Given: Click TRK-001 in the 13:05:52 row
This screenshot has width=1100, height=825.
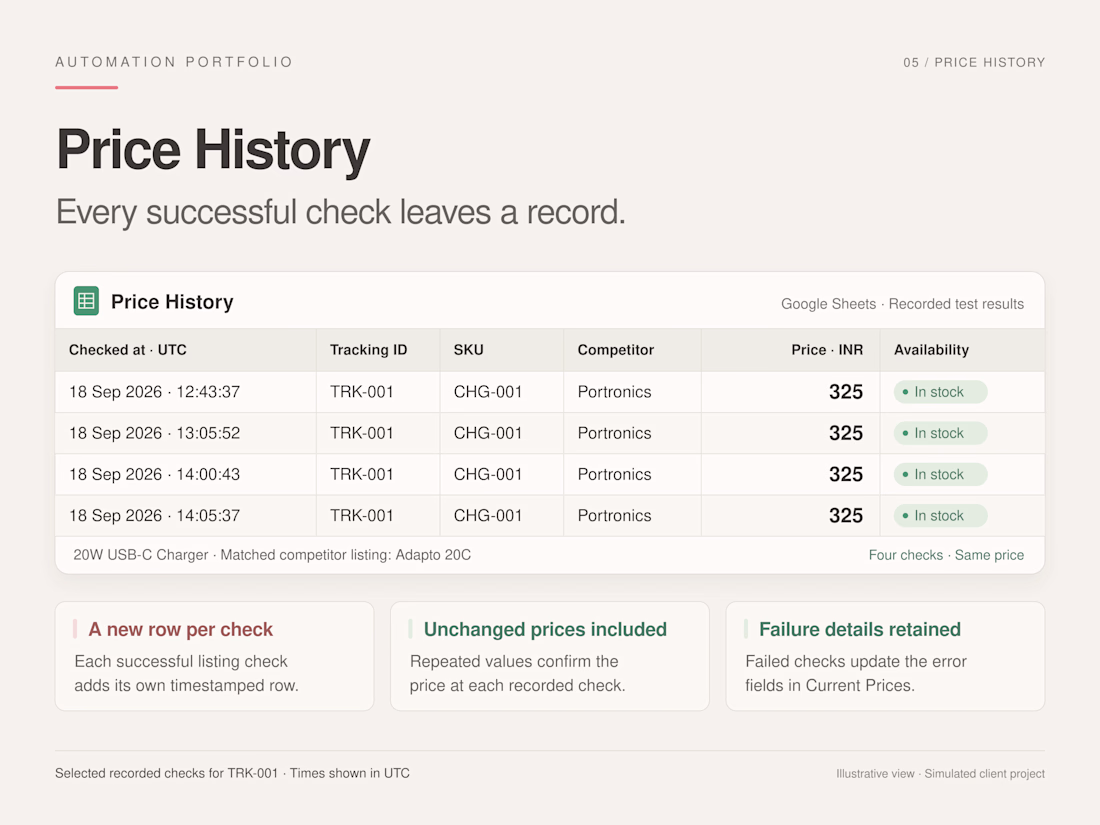Looking at the screenshot, I should (x=361, y=433).
